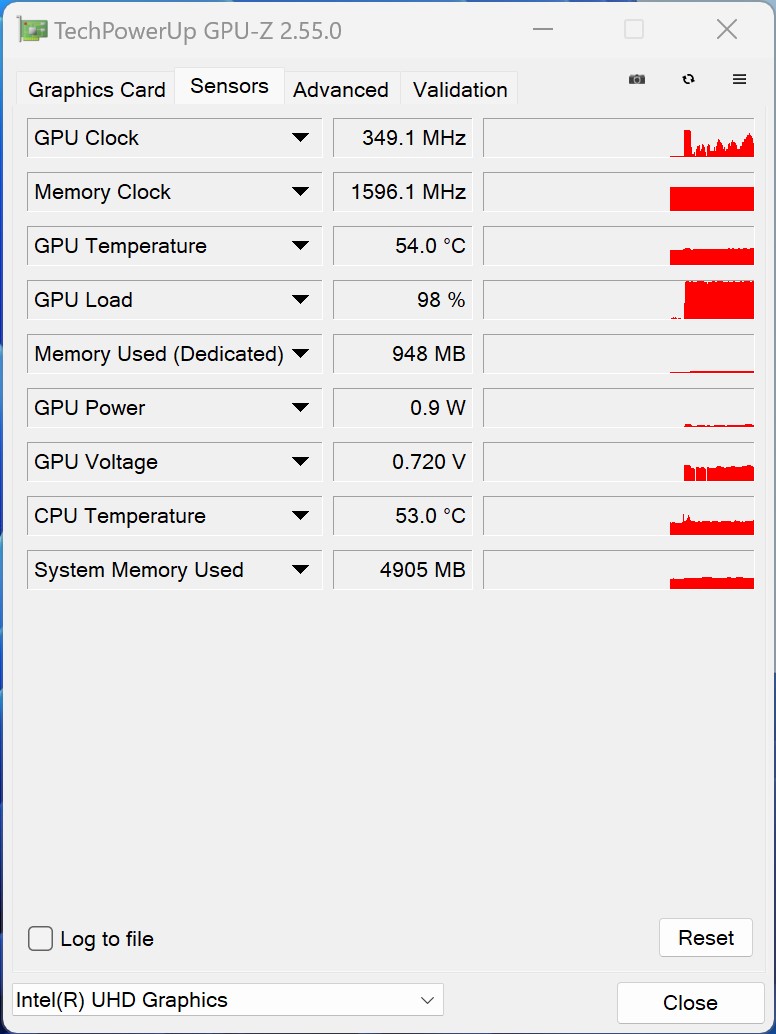Image resolution: width=776 pixels, height=1034 pixels.
Task: Click the System Memory Used value field
Action: [x=402, y=570]
